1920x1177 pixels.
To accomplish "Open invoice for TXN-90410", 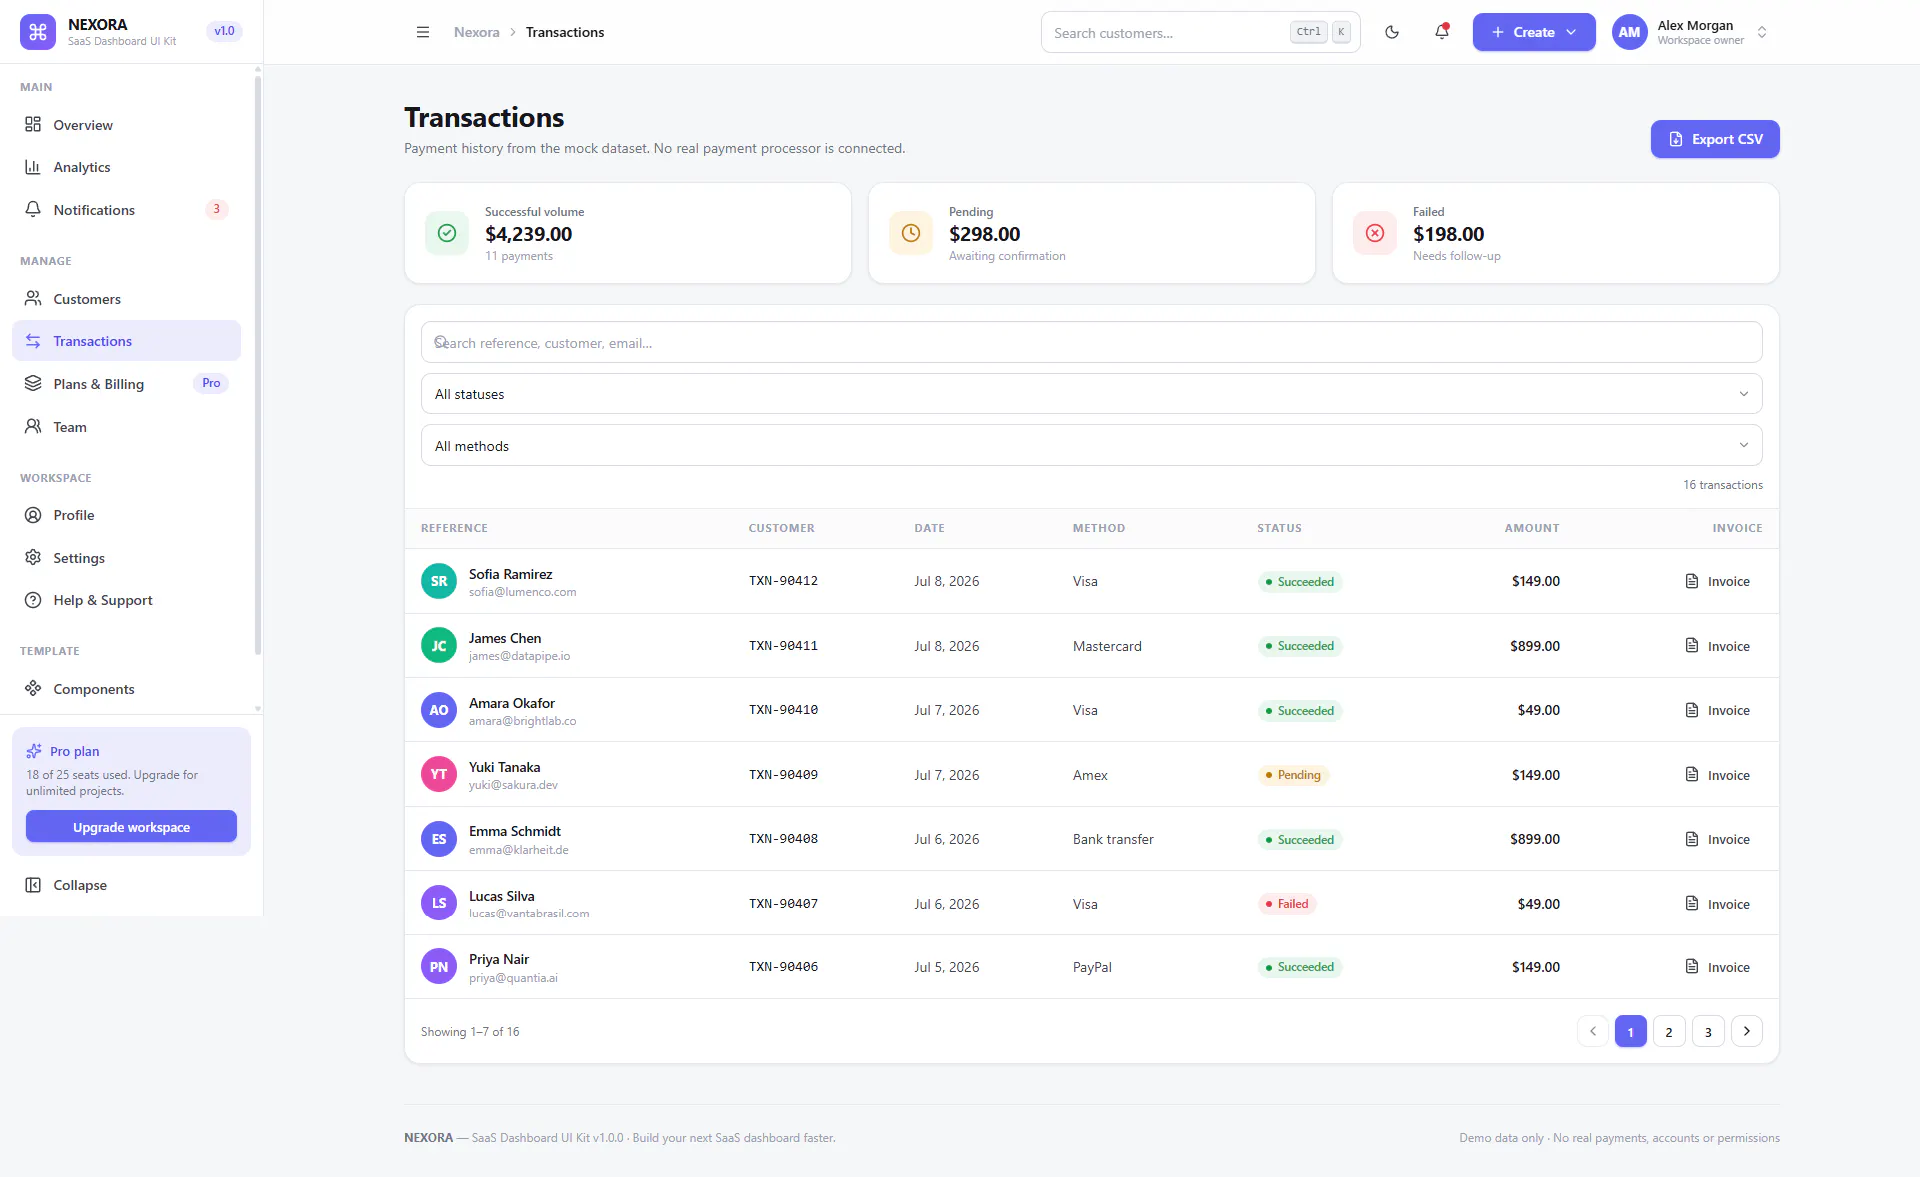I will click(x=1717, y=710).
